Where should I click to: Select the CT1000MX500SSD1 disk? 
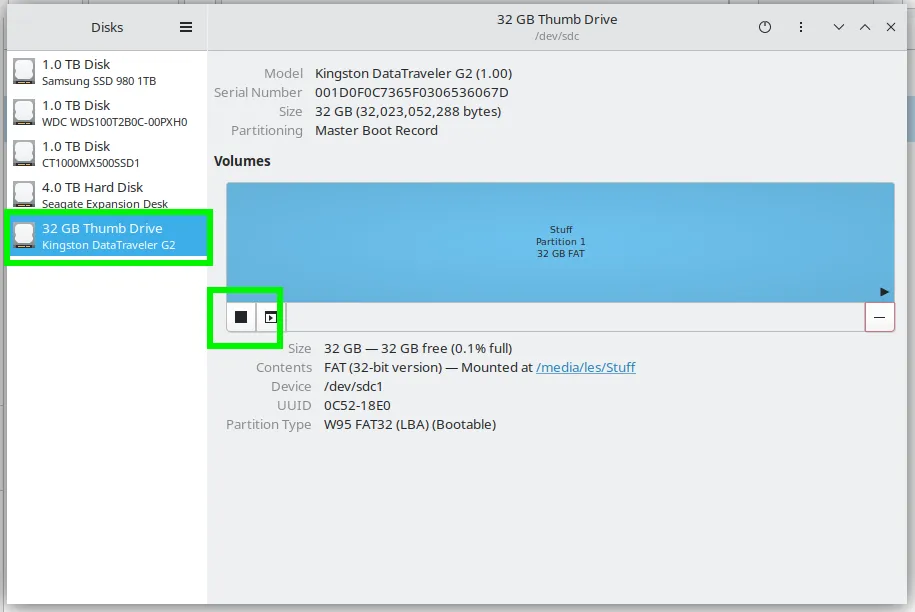click(x=107, y=153)
